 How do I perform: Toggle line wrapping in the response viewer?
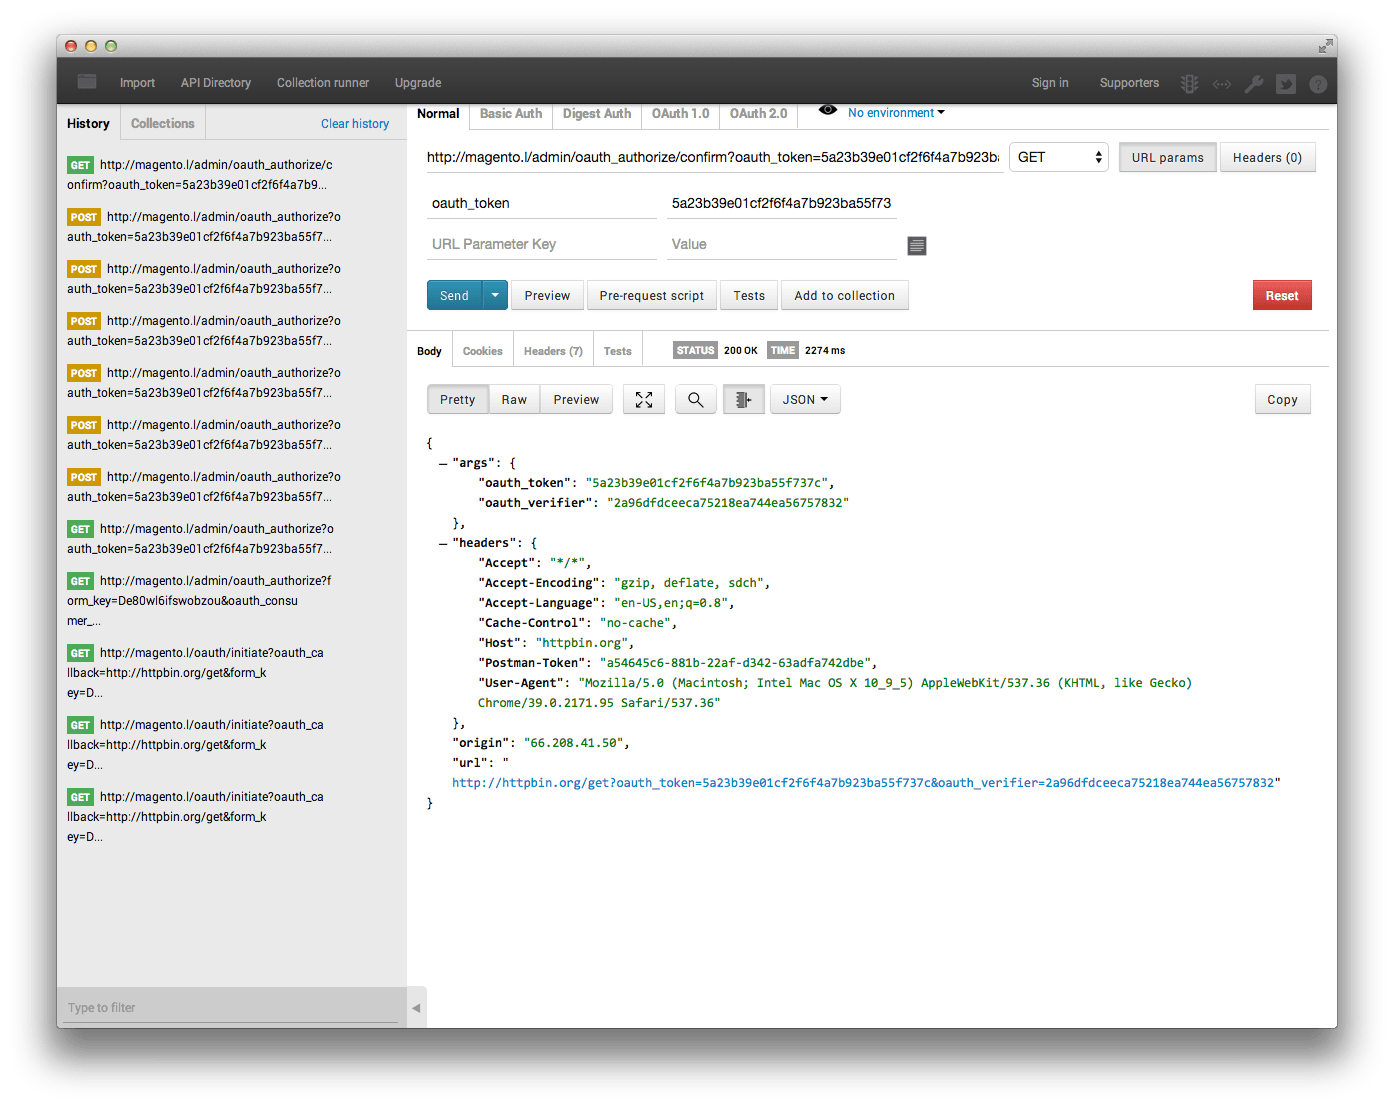coord(743,399)
